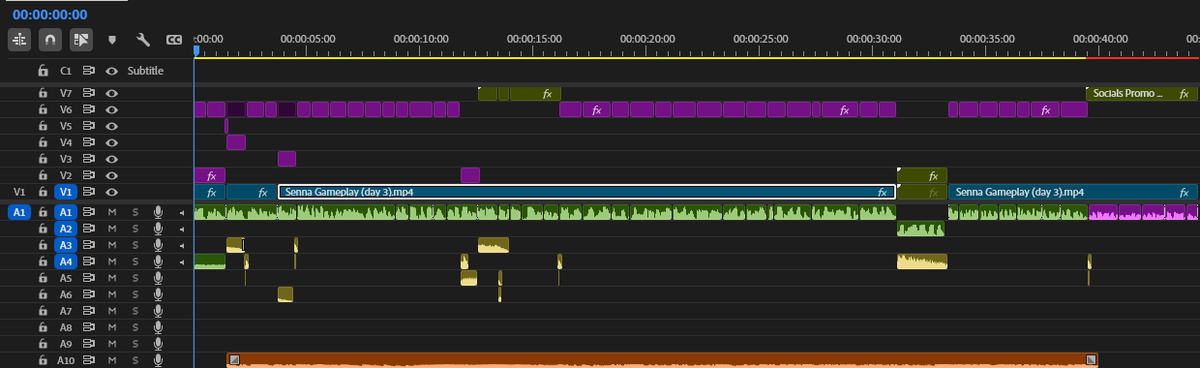Mute track A3 with M button
The image size is (1200, 368).
click(113, 245)
